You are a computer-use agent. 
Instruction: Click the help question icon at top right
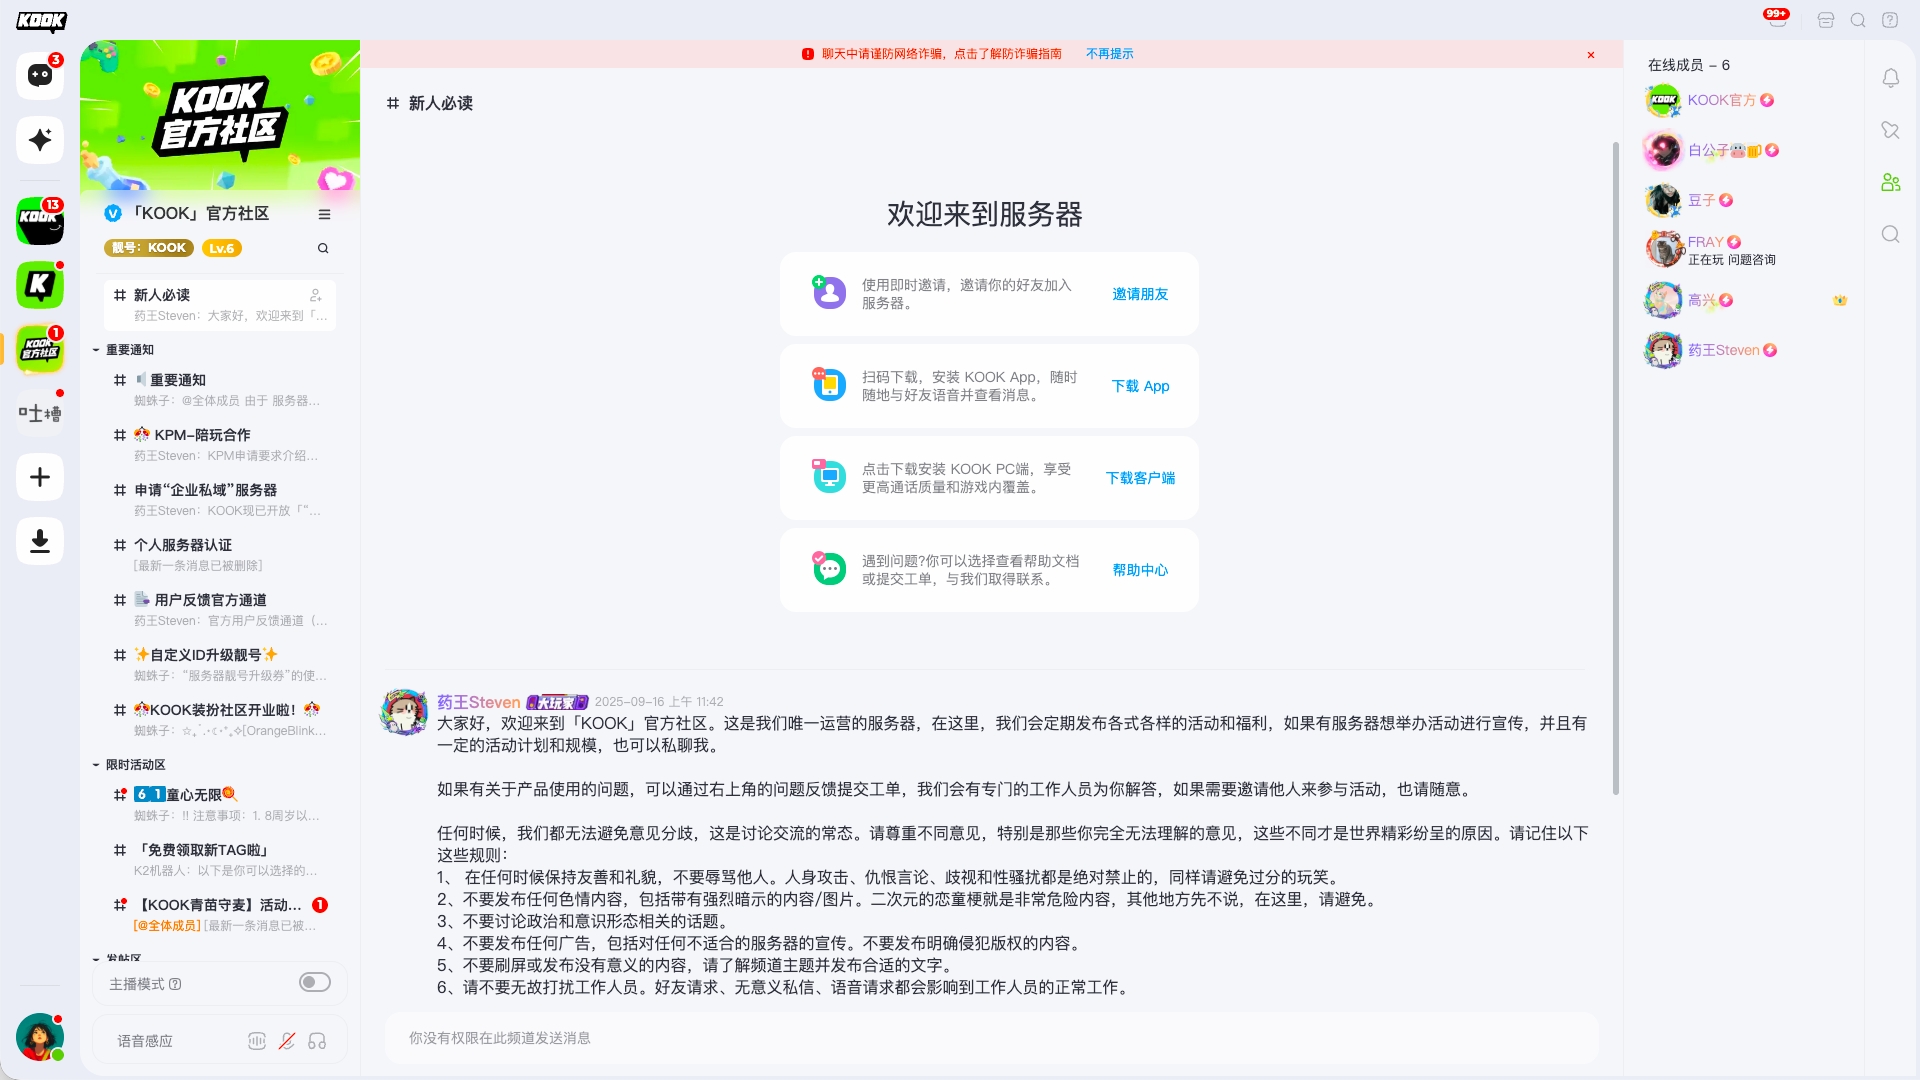click(x=1890, y=20)
